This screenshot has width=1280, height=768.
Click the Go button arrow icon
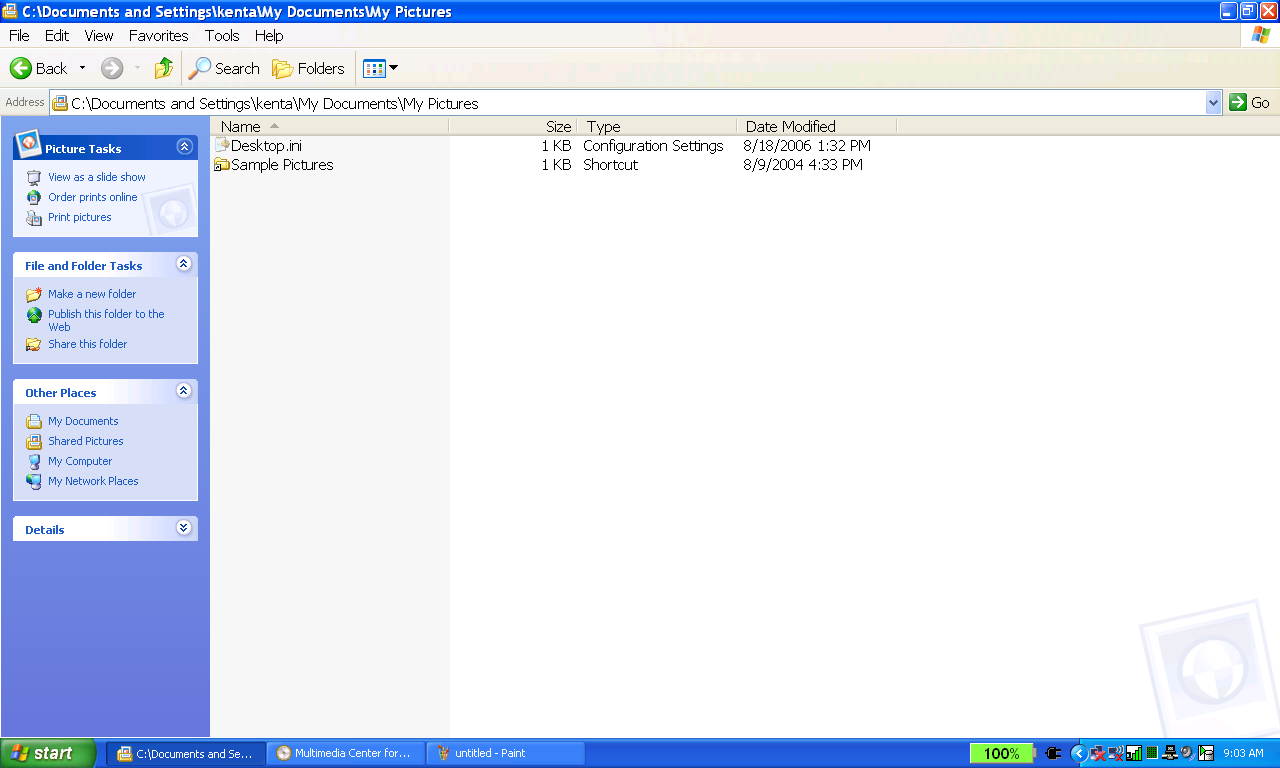[1238, 102]
